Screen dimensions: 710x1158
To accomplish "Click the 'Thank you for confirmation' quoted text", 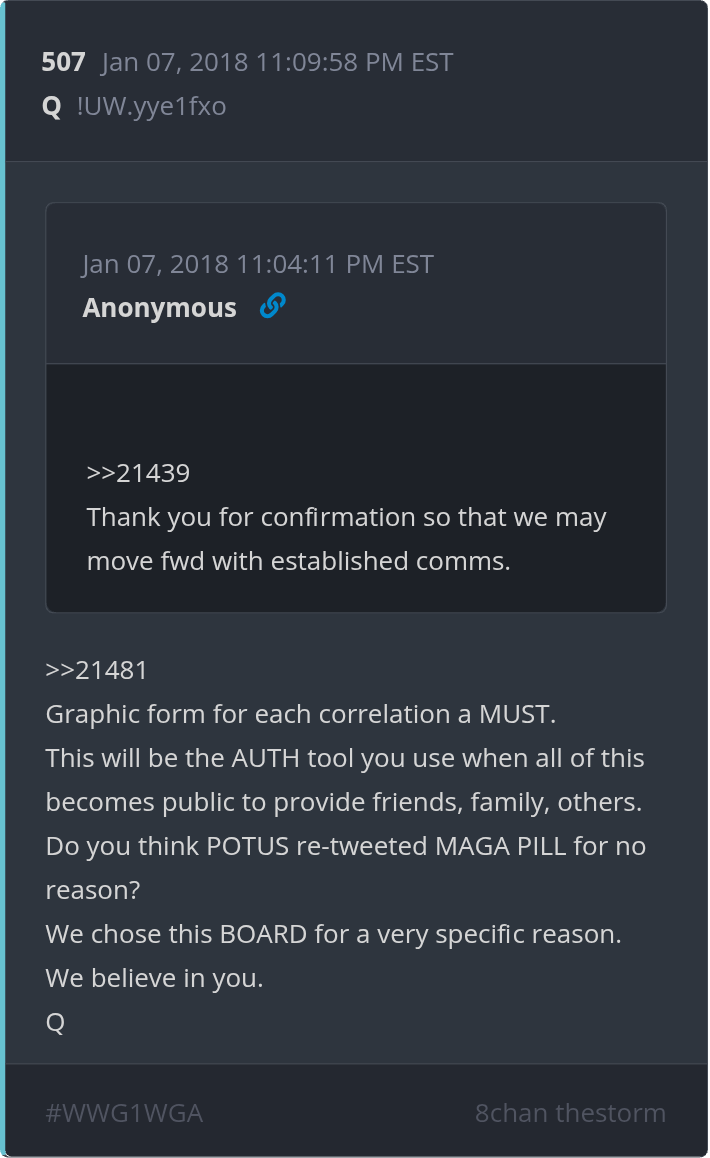I will [346, 517].
